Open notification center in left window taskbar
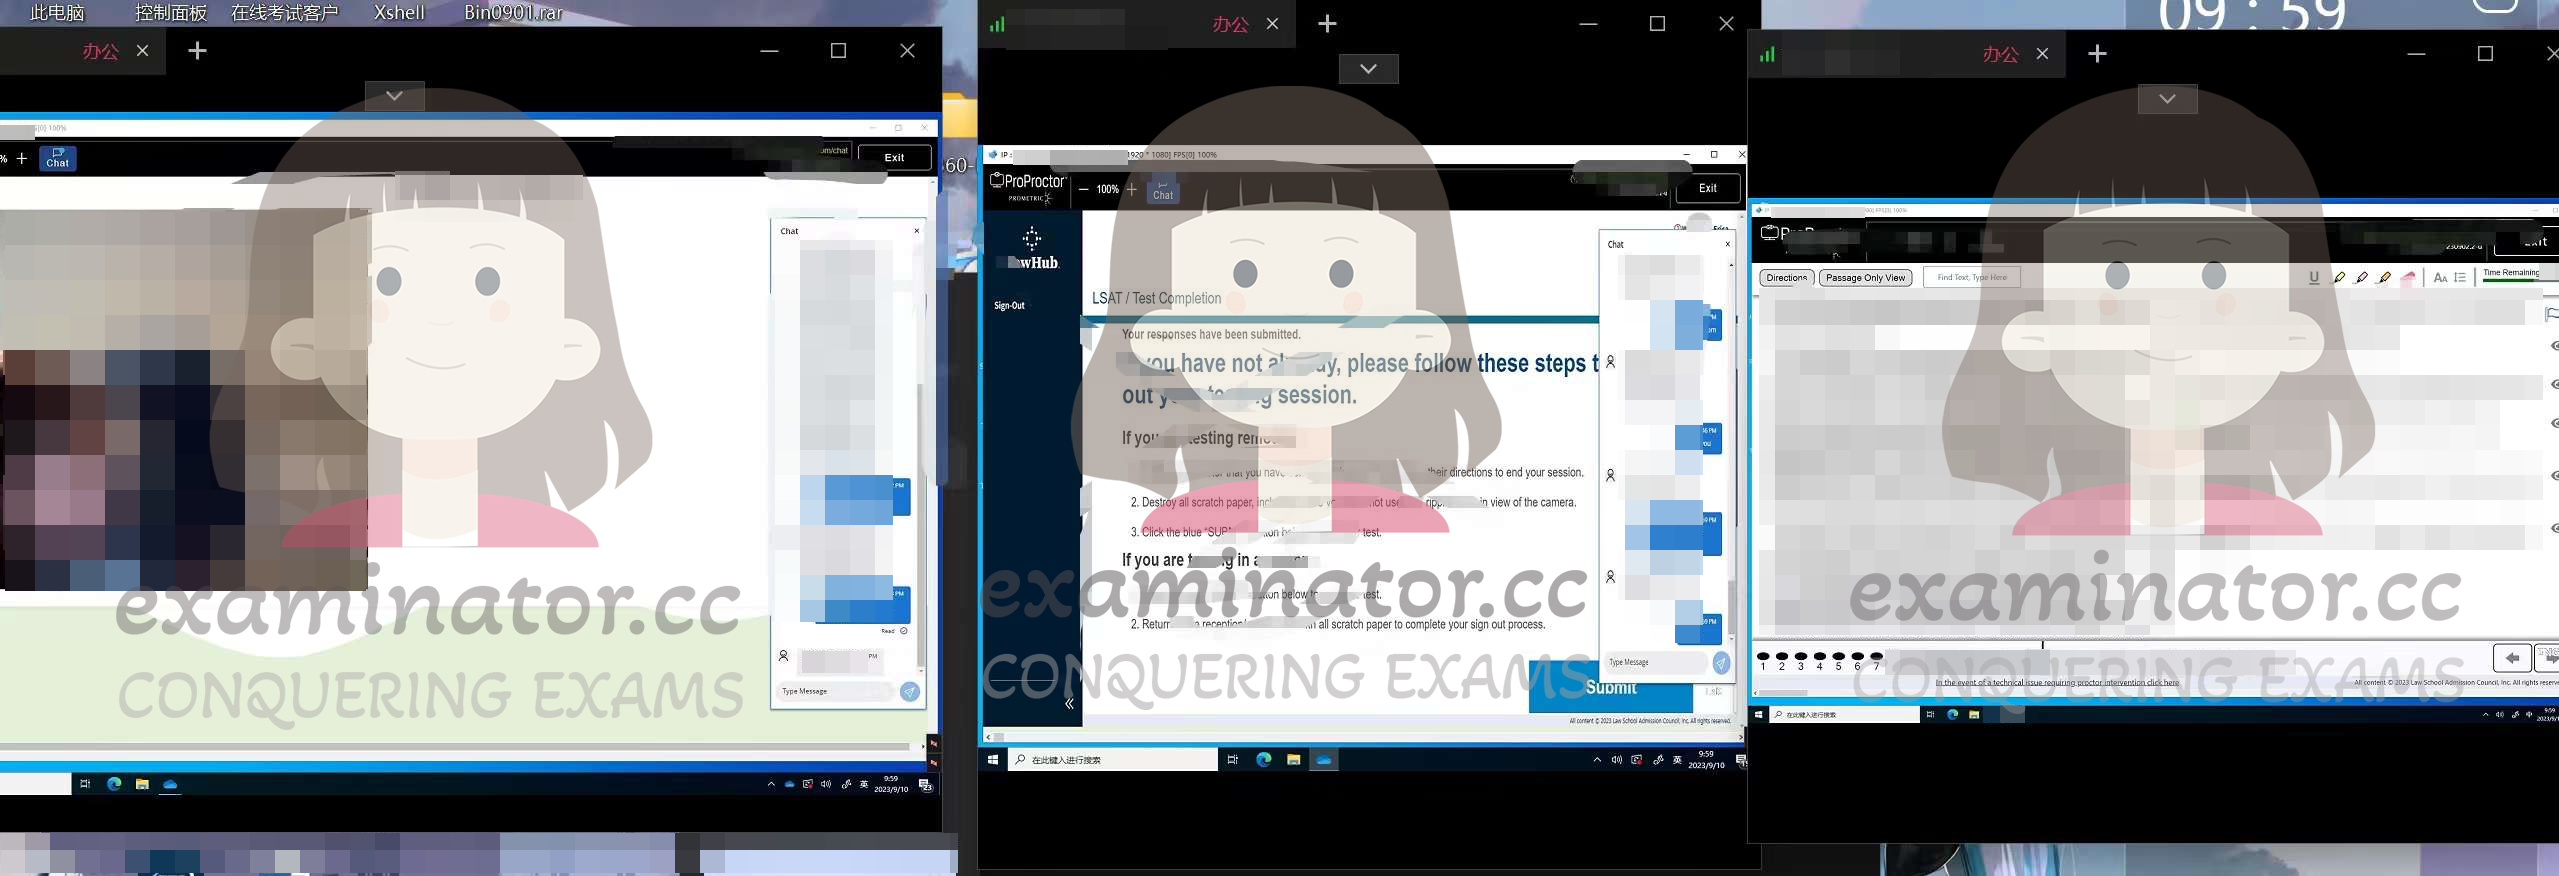 (x=926, y=786)
